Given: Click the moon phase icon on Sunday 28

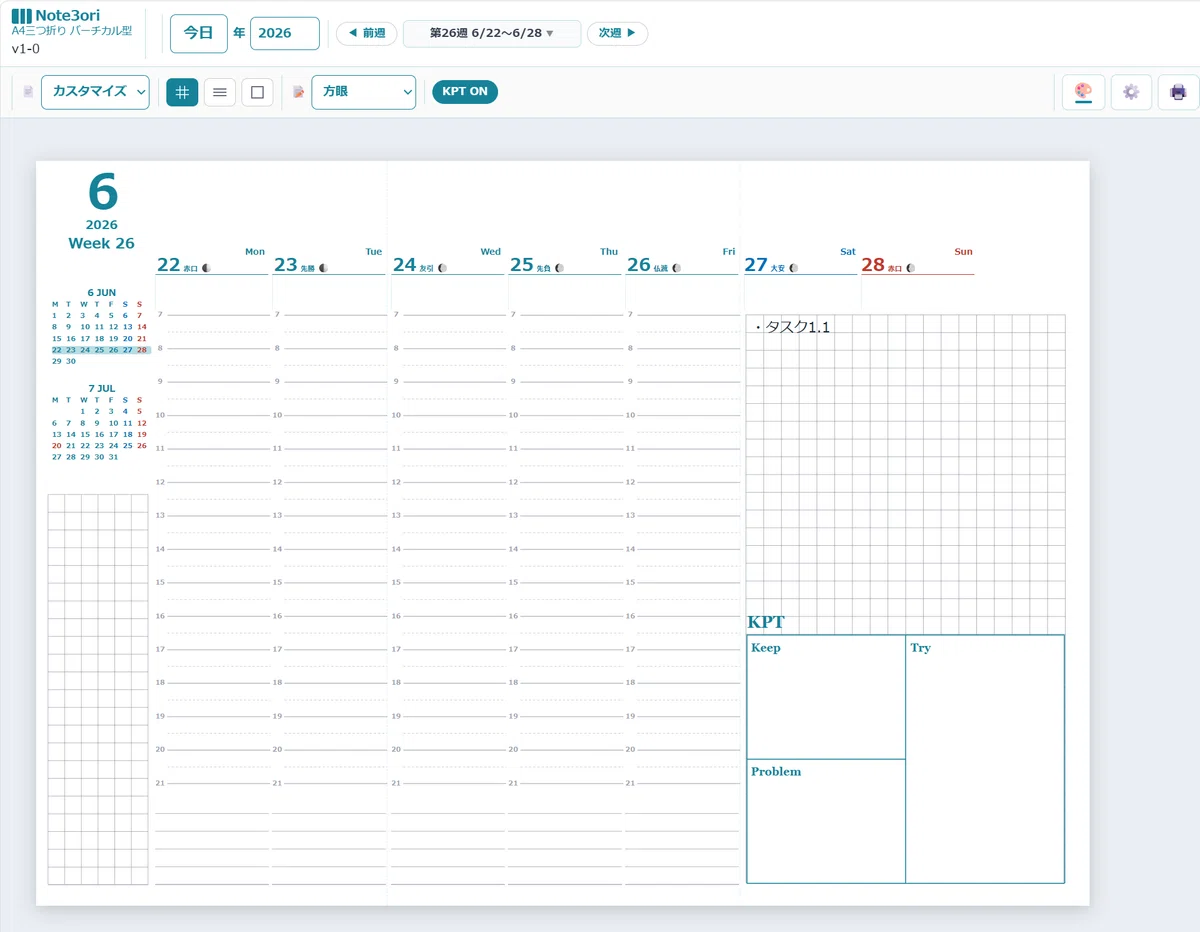Looking at the screenshot, I should (x=910, y=268).
